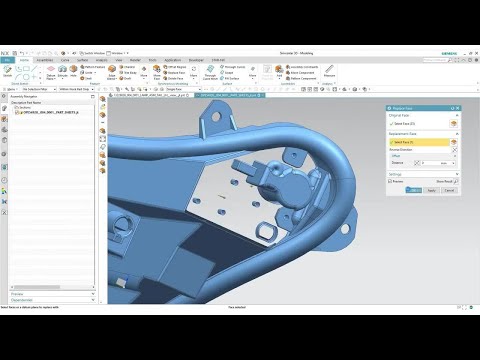Toggle checkbox beside the part in navigator
The image size is (480, 360).
click(x=17, y=113)
